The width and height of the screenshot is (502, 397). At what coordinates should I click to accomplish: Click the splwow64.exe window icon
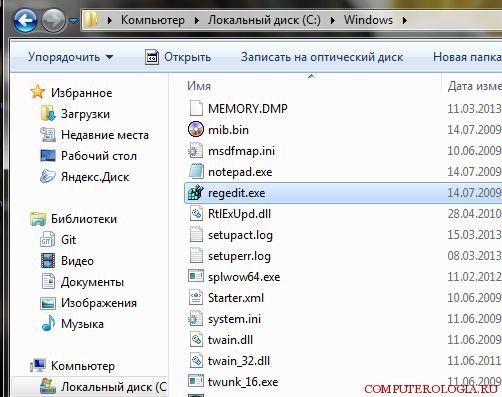click(196, 276)
